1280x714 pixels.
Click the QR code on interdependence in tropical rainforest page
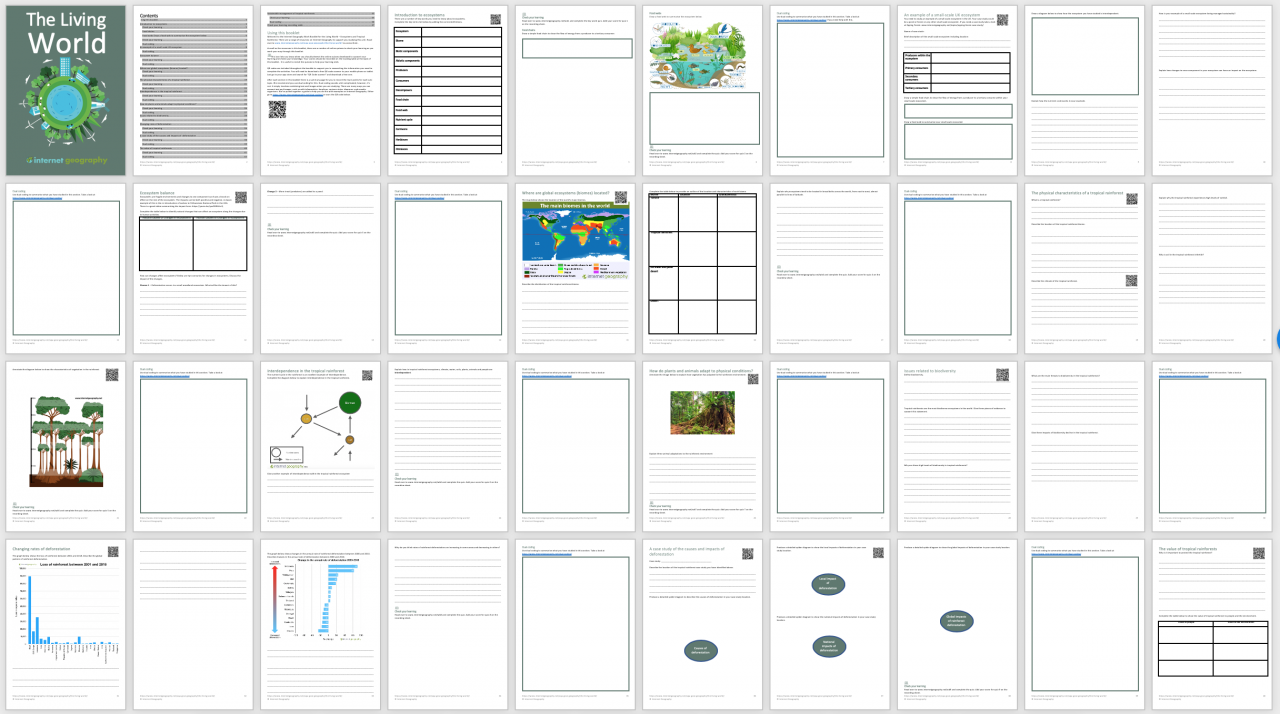click(367, 375)
